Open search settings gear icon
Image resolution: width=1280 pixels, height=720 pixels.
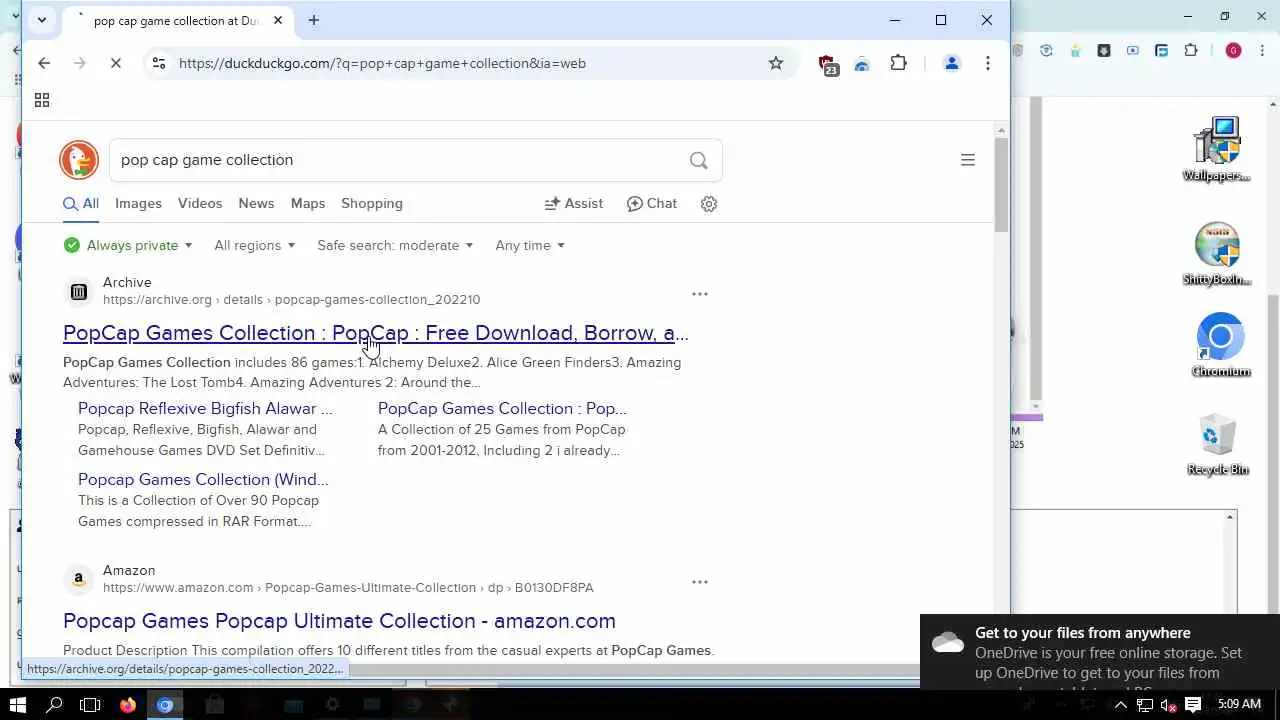[709, 204]
